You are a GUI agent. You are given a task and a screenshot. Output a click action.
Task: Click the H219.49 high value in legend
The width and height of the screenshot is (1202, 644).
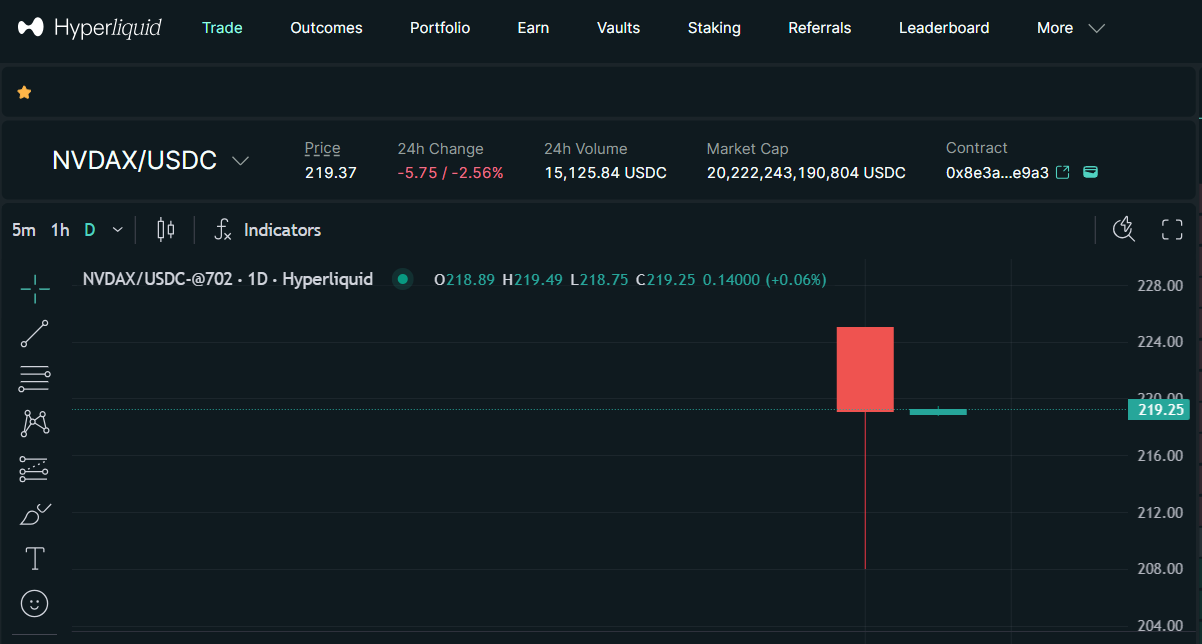pos(533,280)
